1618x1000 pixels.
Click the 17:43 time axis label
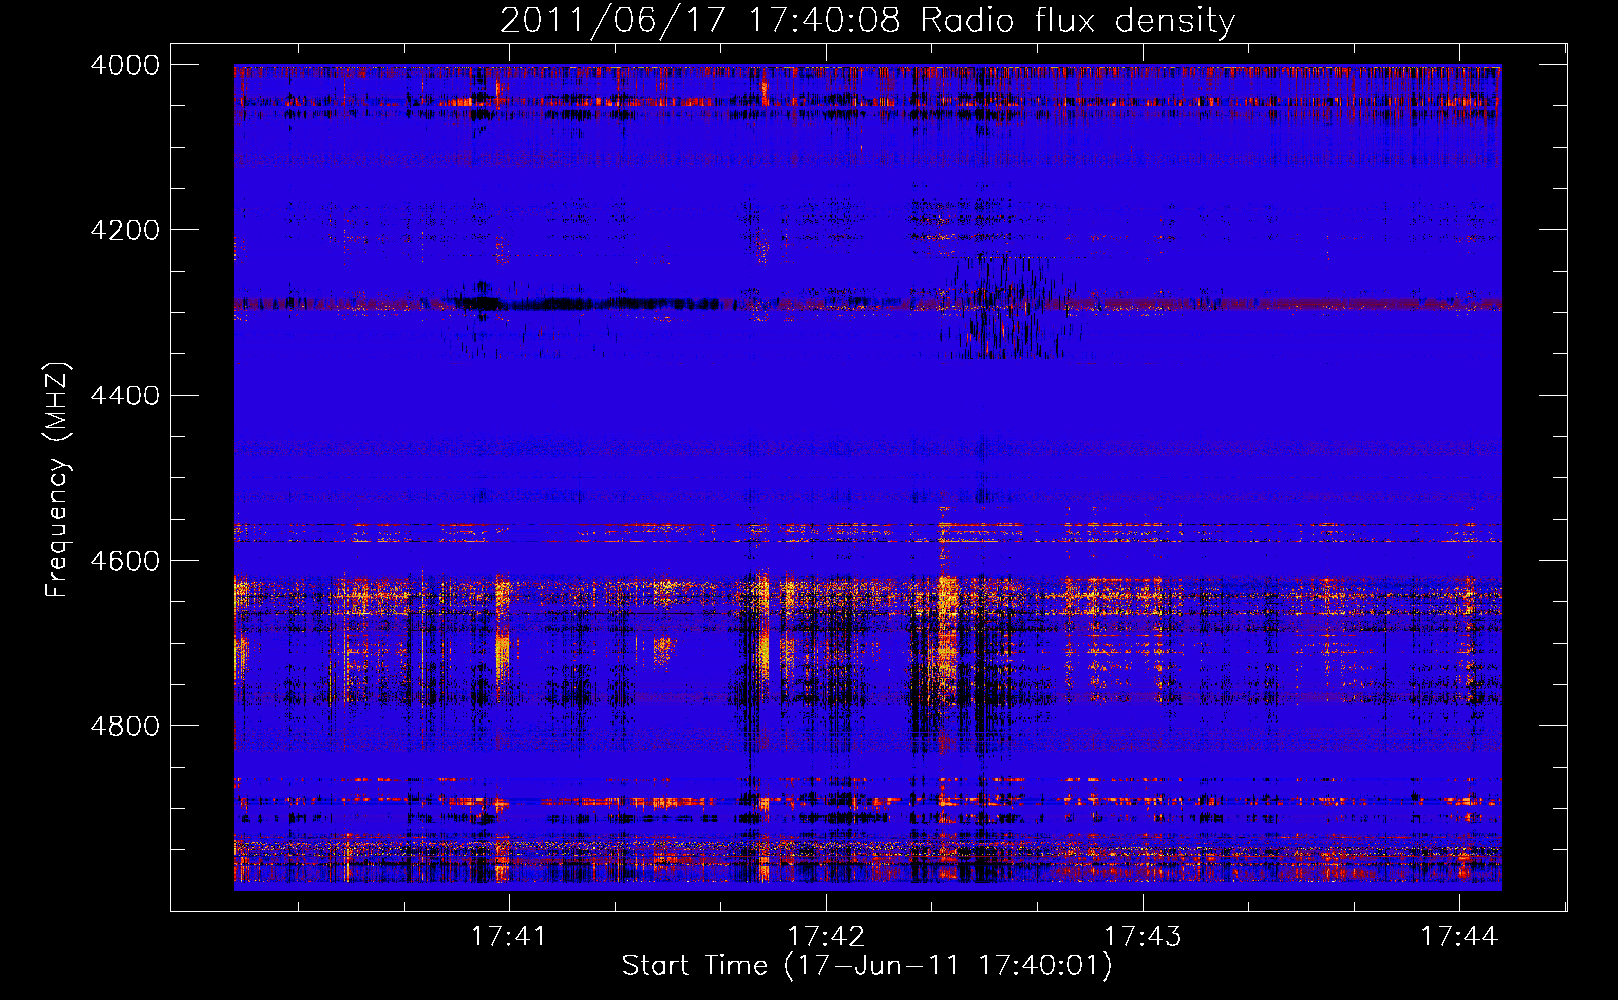click(x=1142, y=936)
